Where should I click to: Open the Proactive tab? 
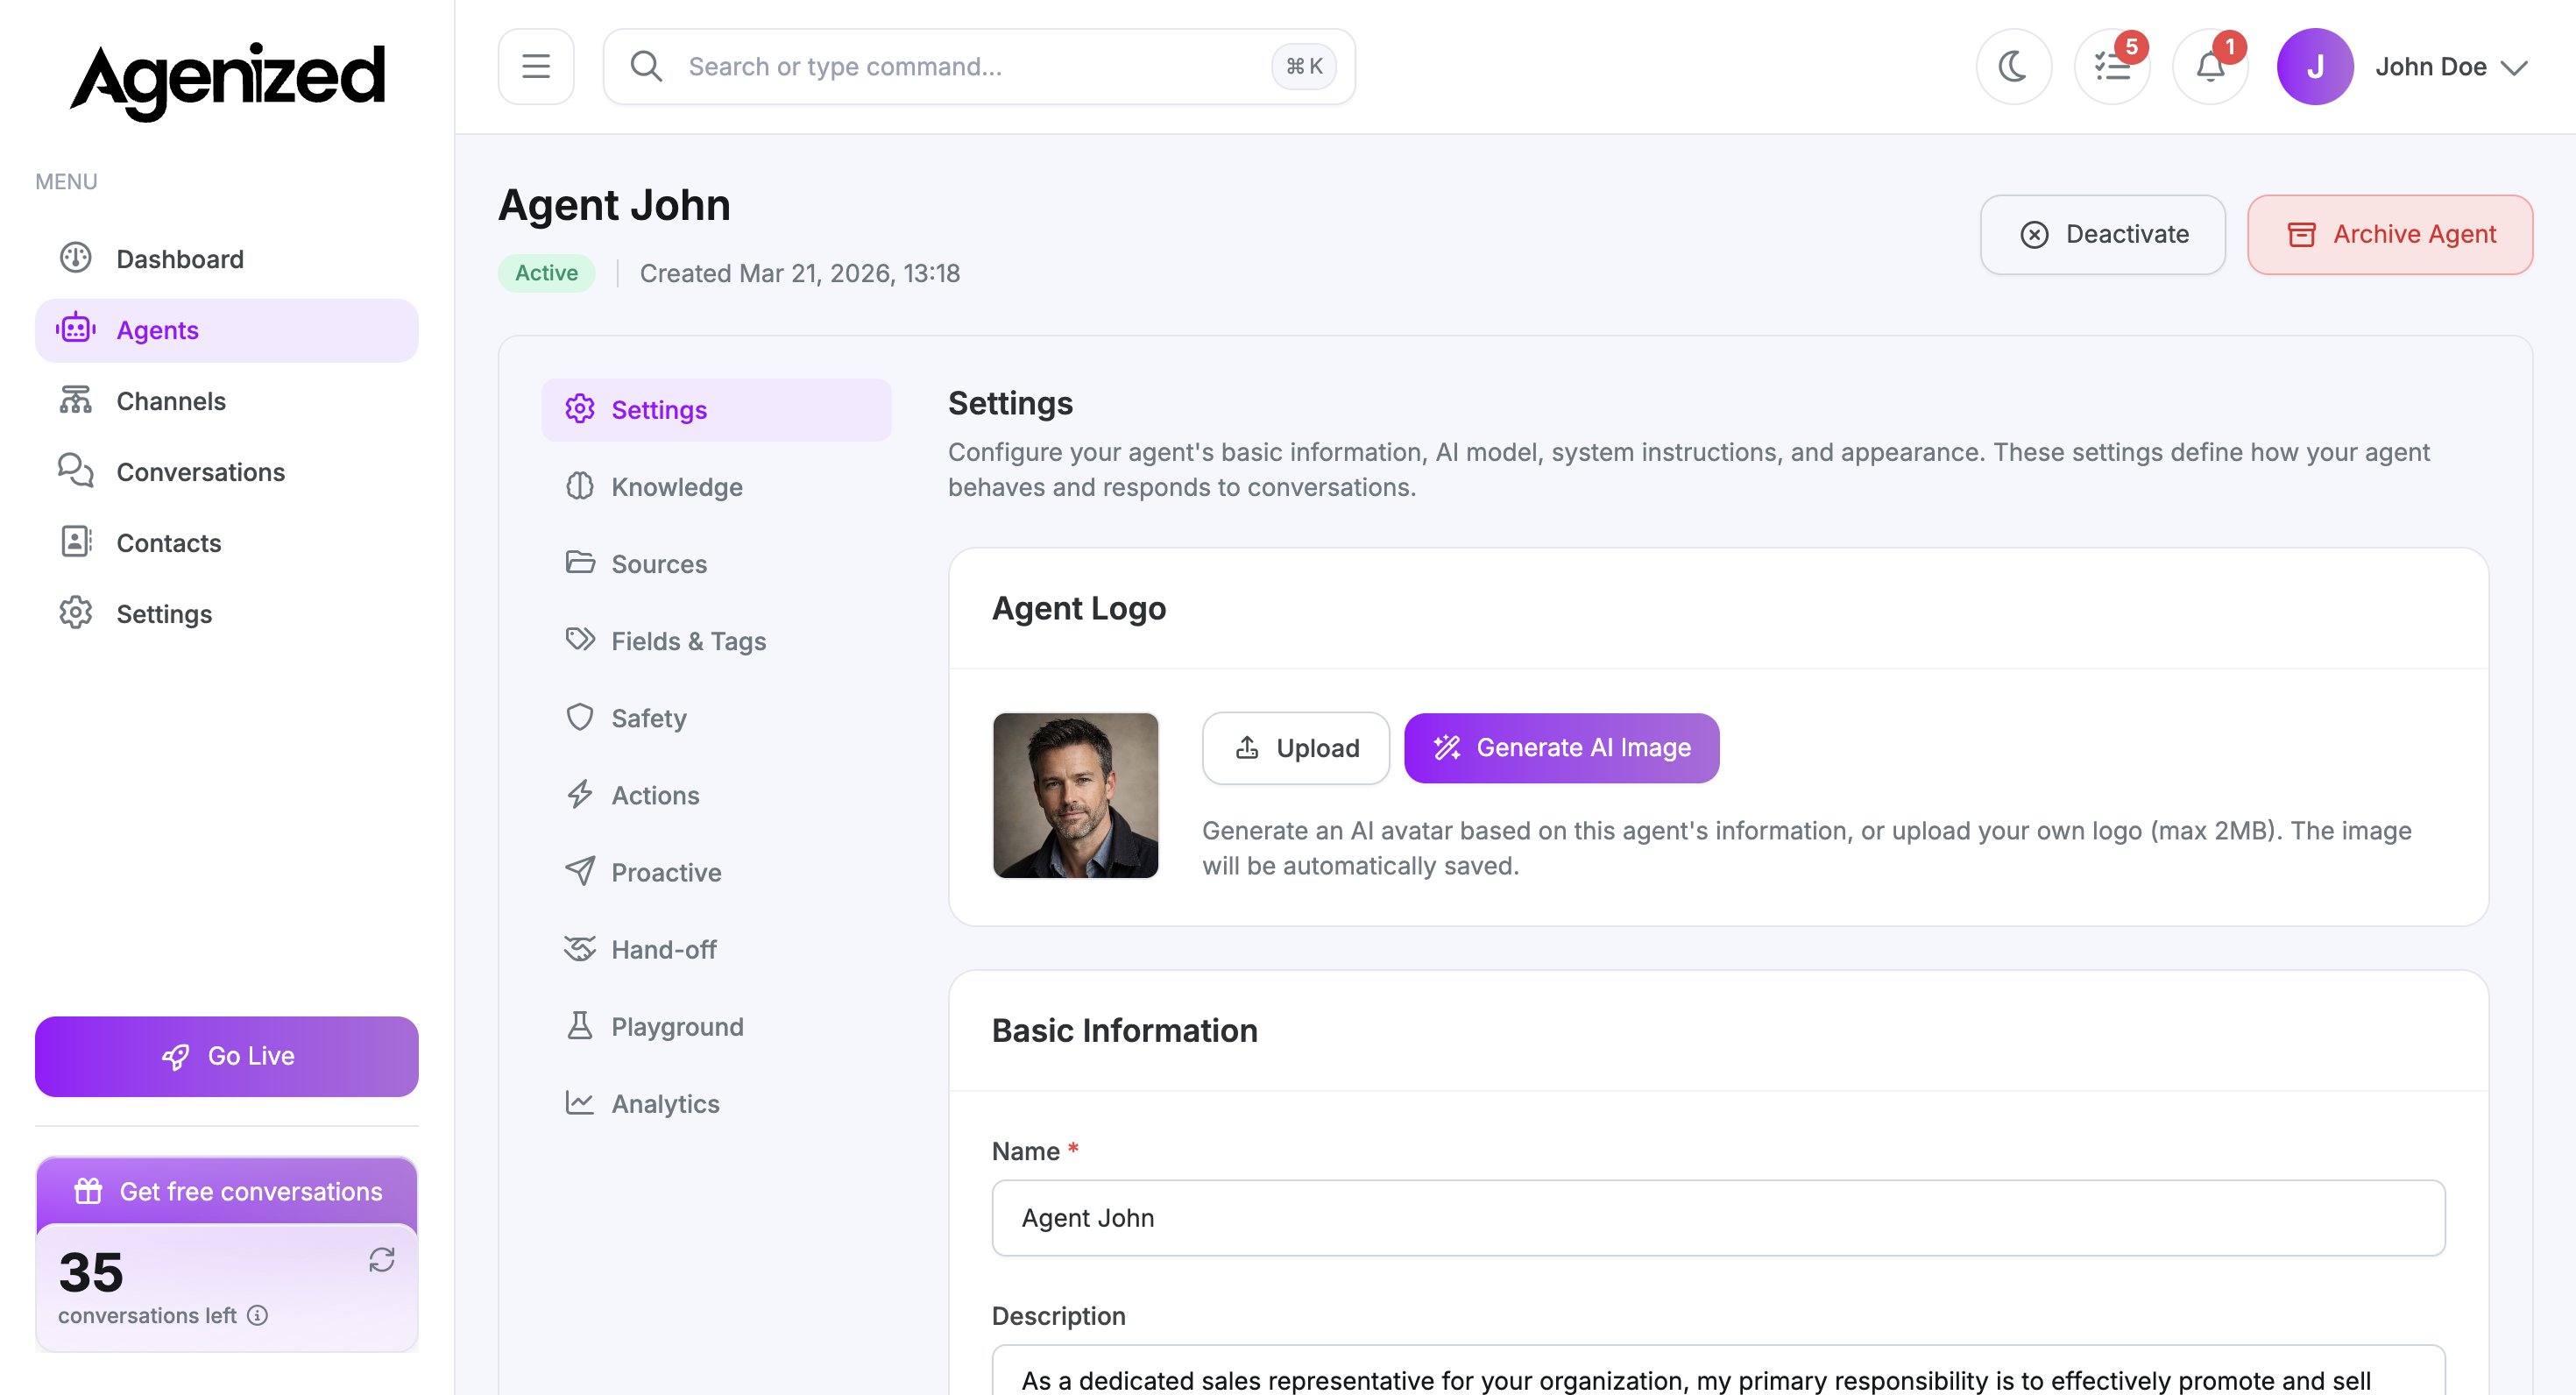tap(716, 872)
